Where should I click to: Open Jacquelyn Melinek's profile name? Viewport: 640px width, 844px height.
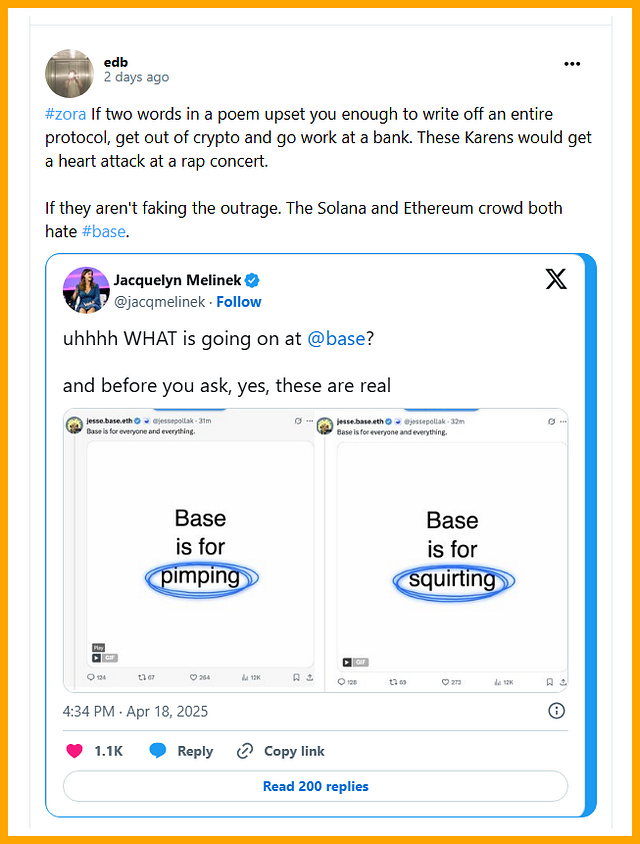177,279
